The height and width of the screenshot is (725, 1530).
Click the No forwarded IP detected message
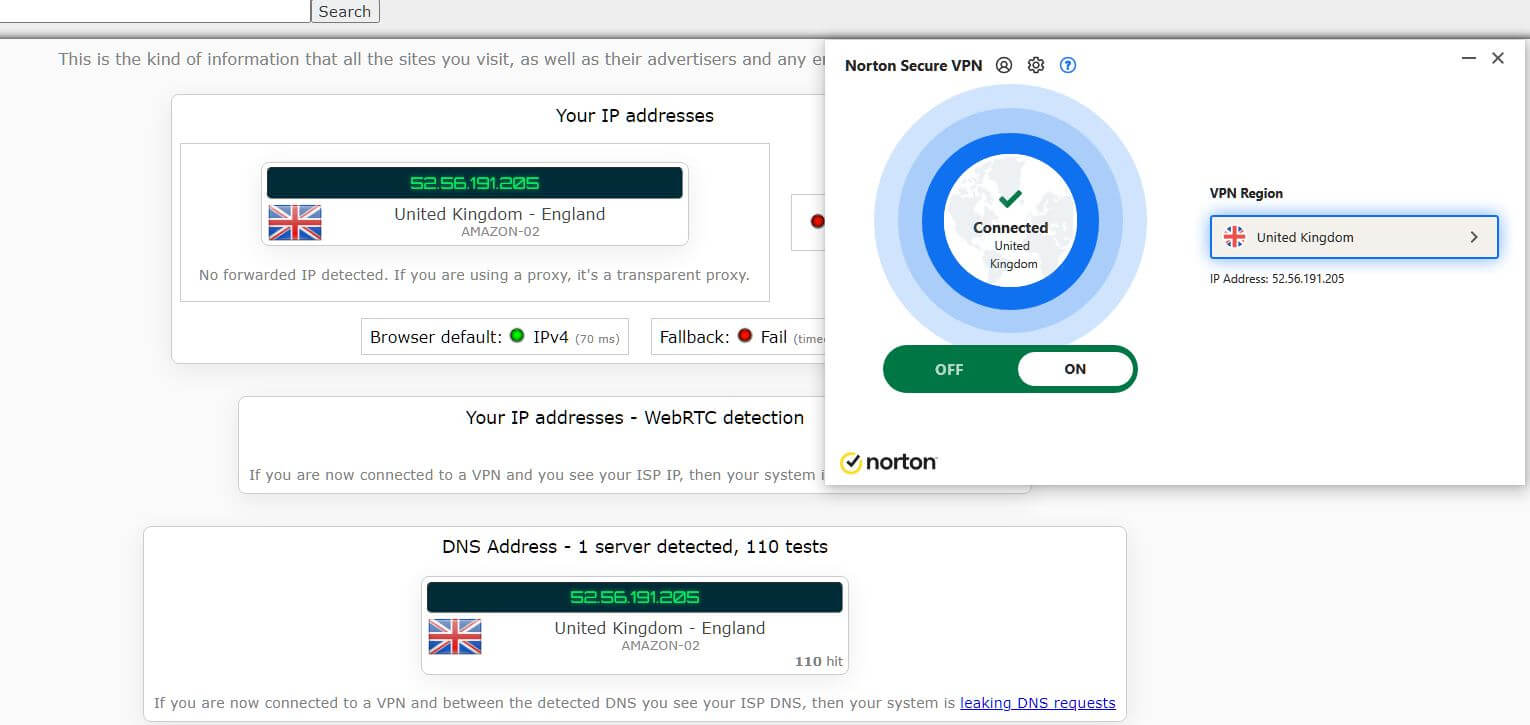click(474, 275)
